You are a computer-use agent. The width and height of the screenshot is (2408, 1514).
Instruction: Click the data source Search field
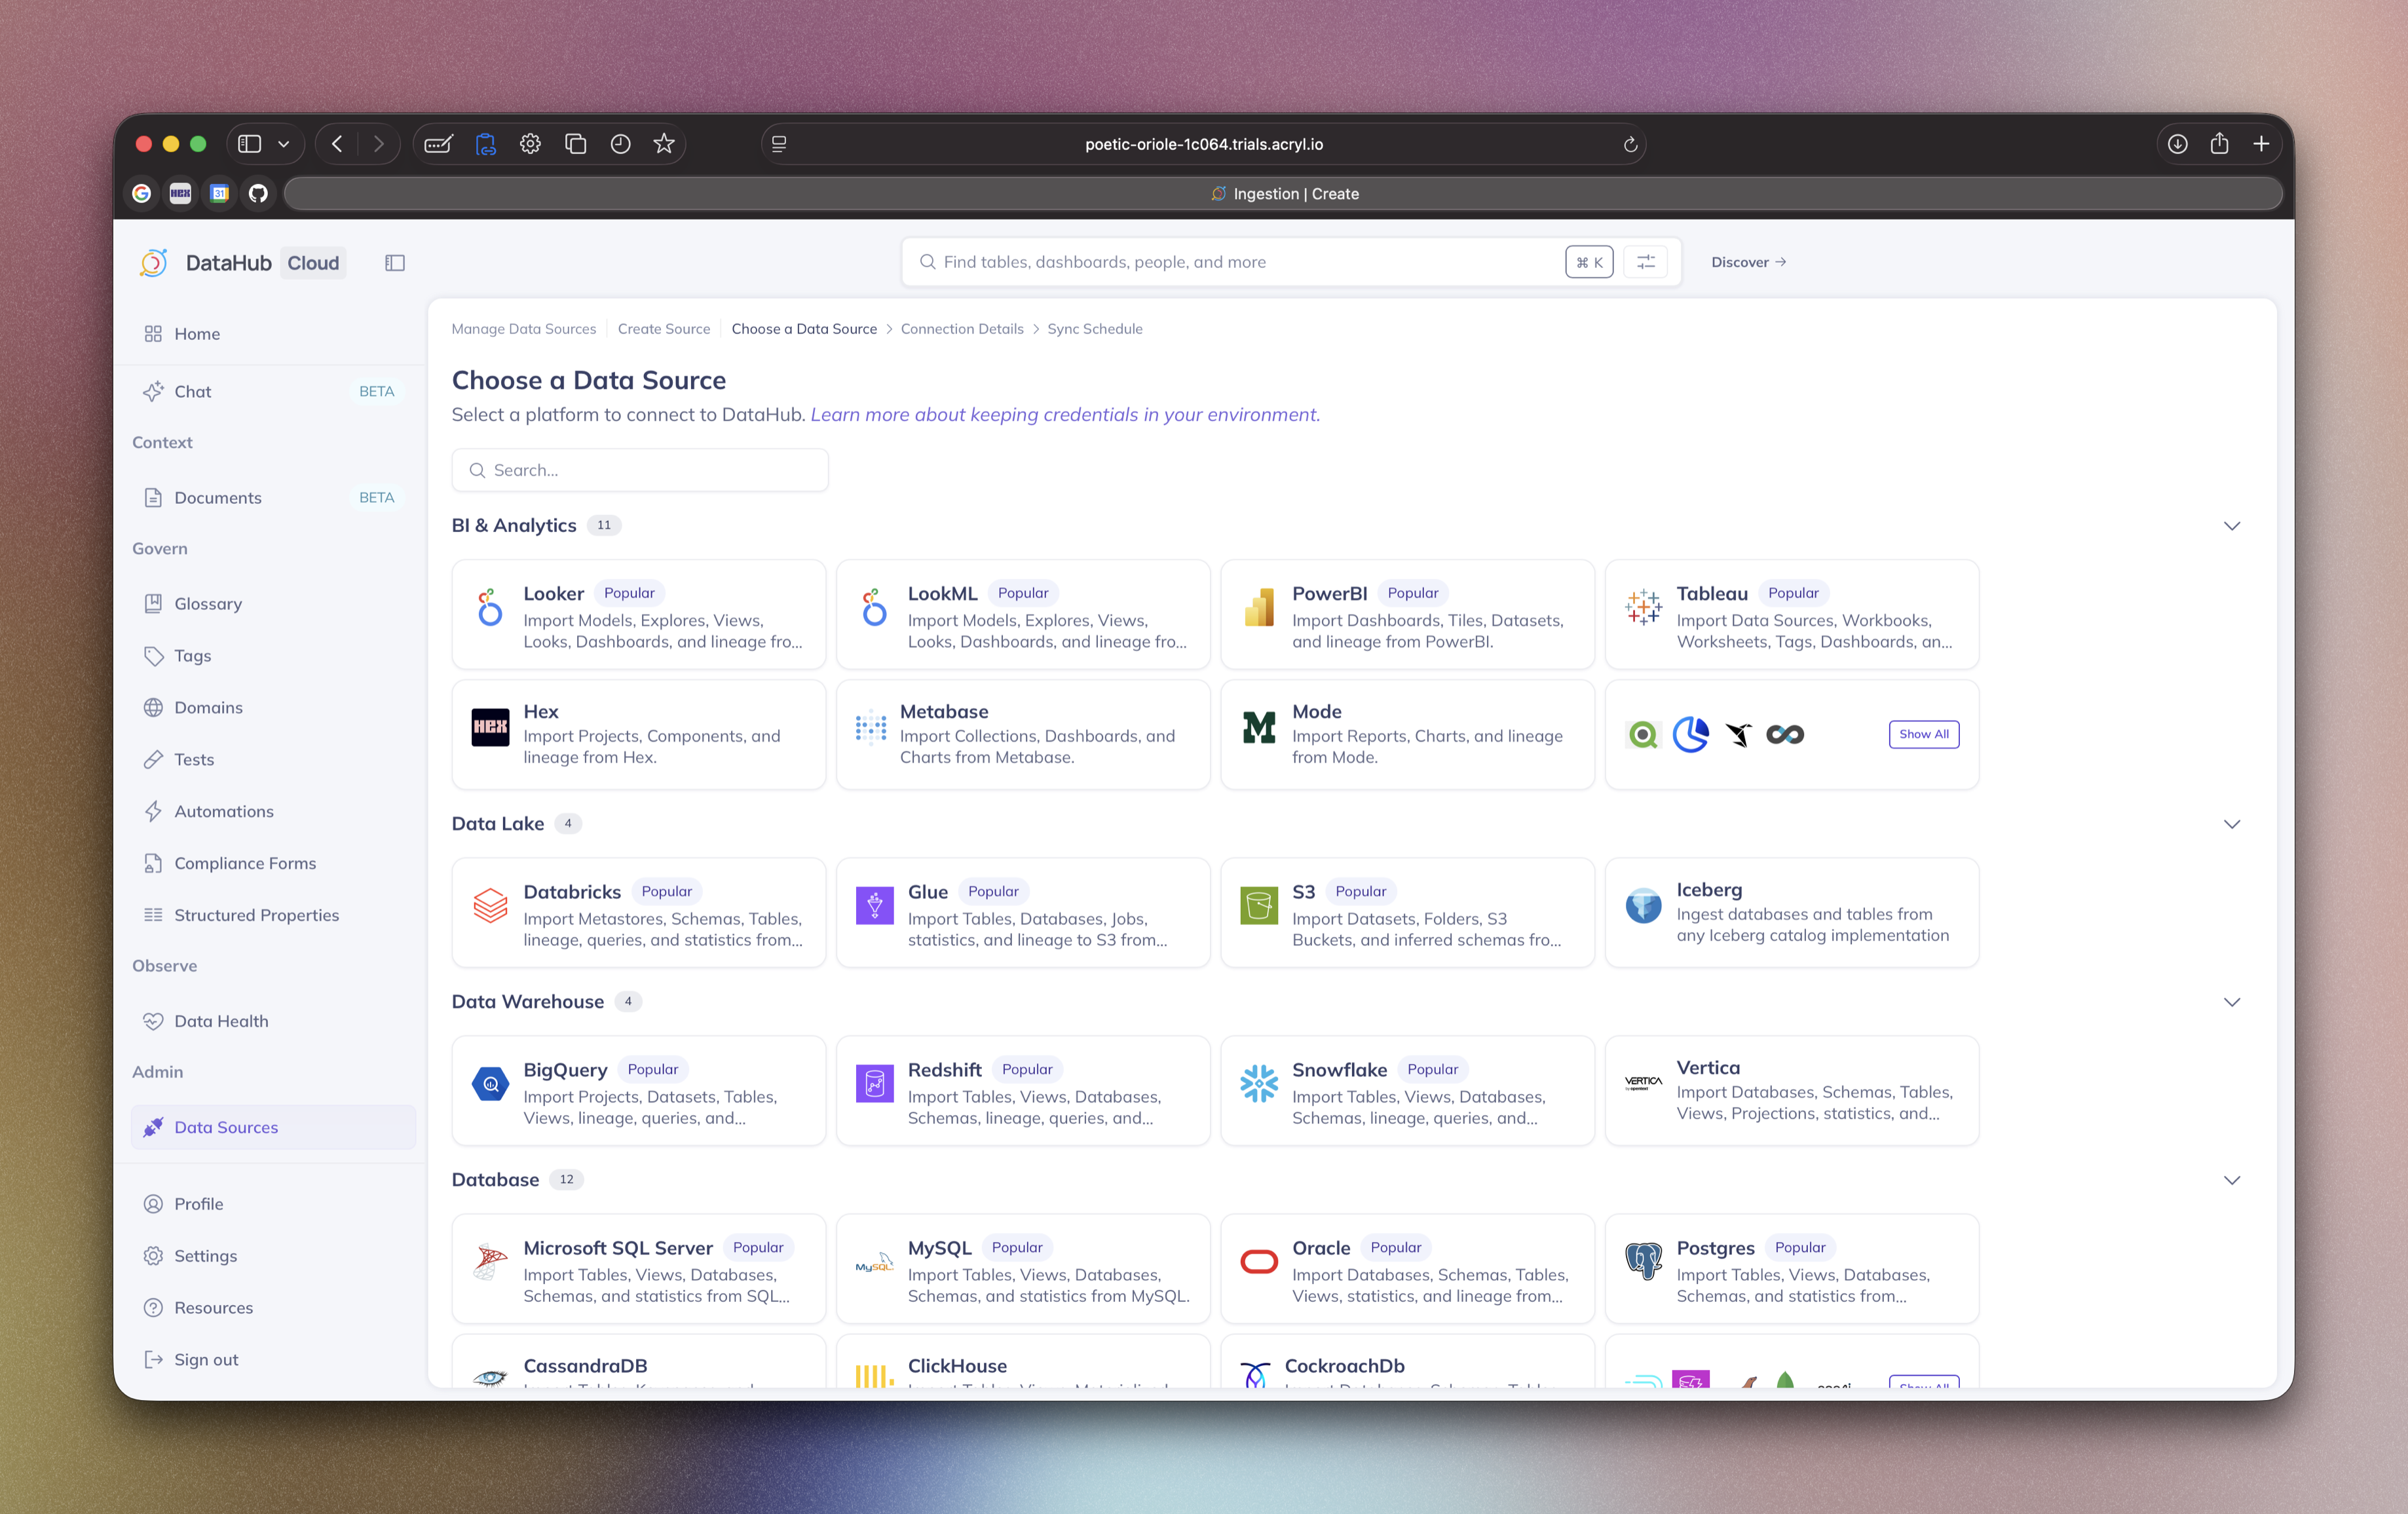click(x=640, y=470)
